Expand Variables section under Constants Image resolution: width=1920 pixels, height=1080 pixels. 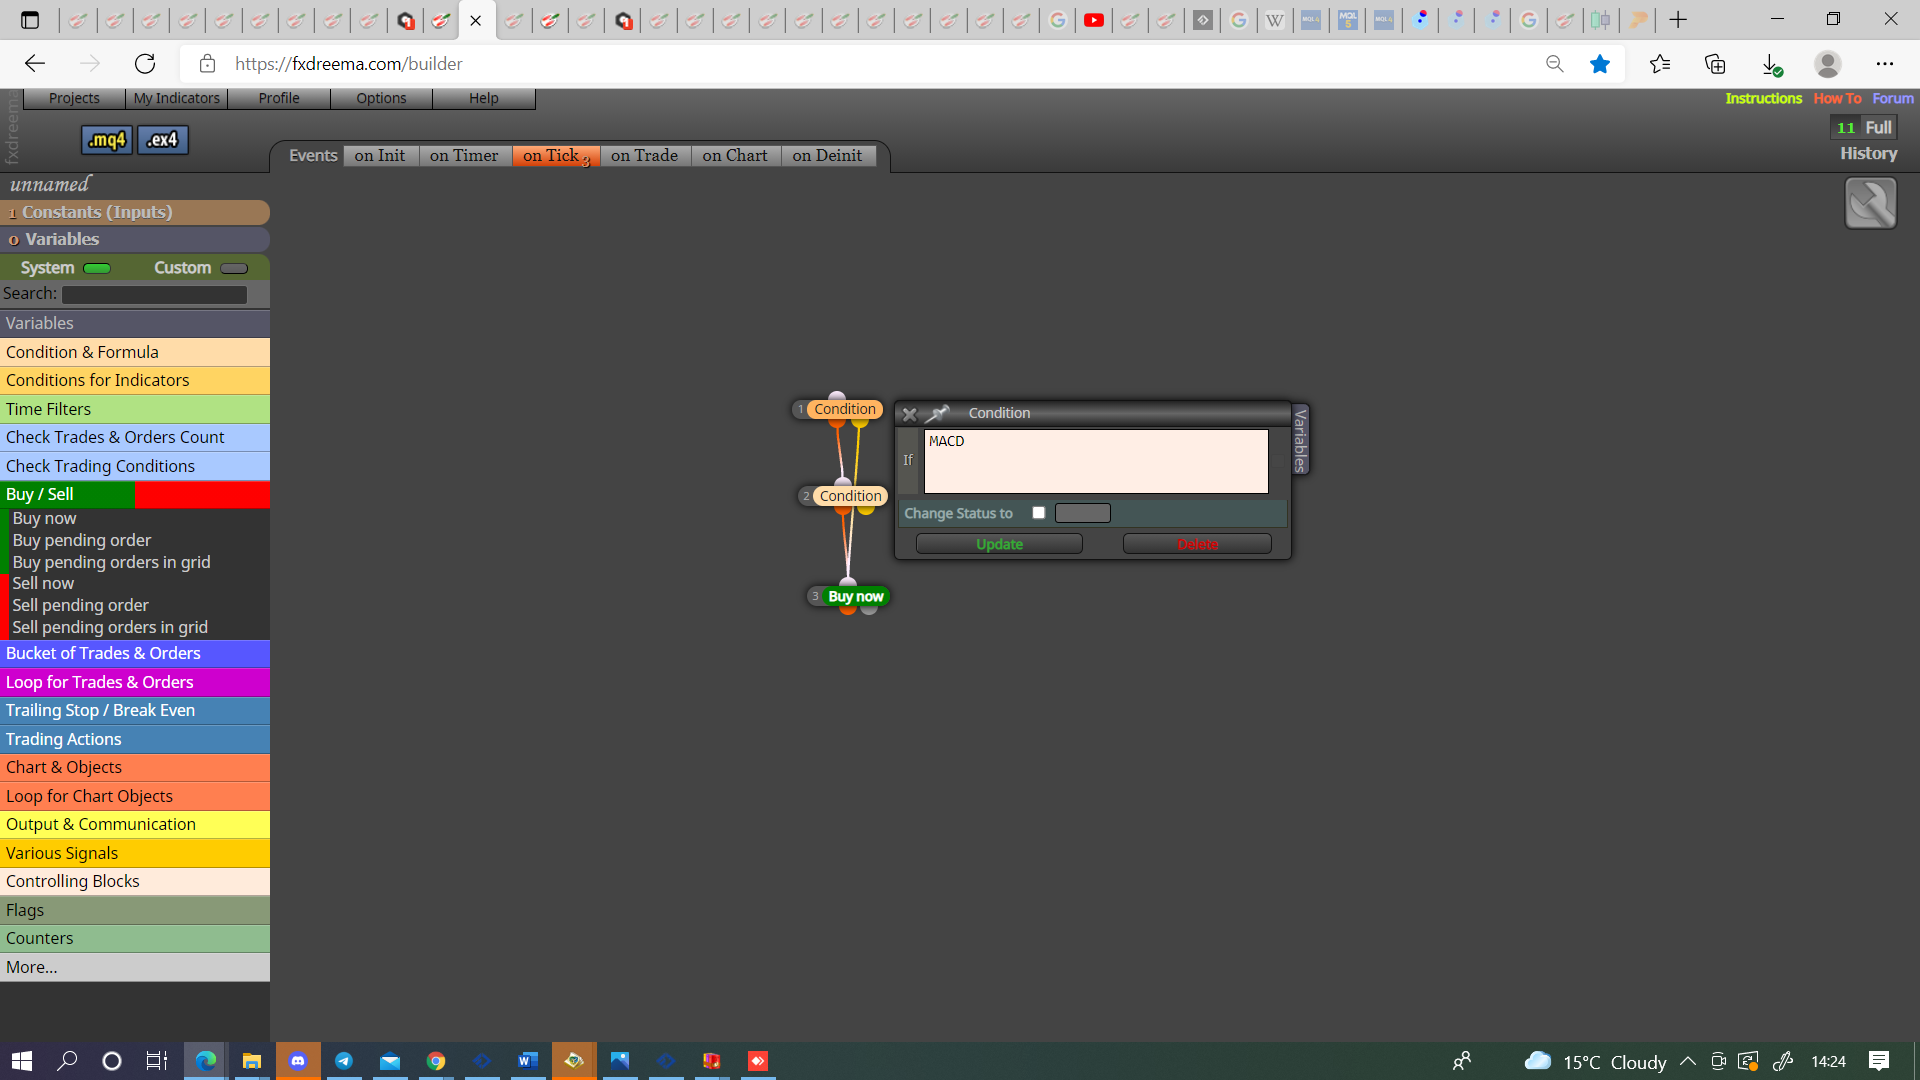135,239
